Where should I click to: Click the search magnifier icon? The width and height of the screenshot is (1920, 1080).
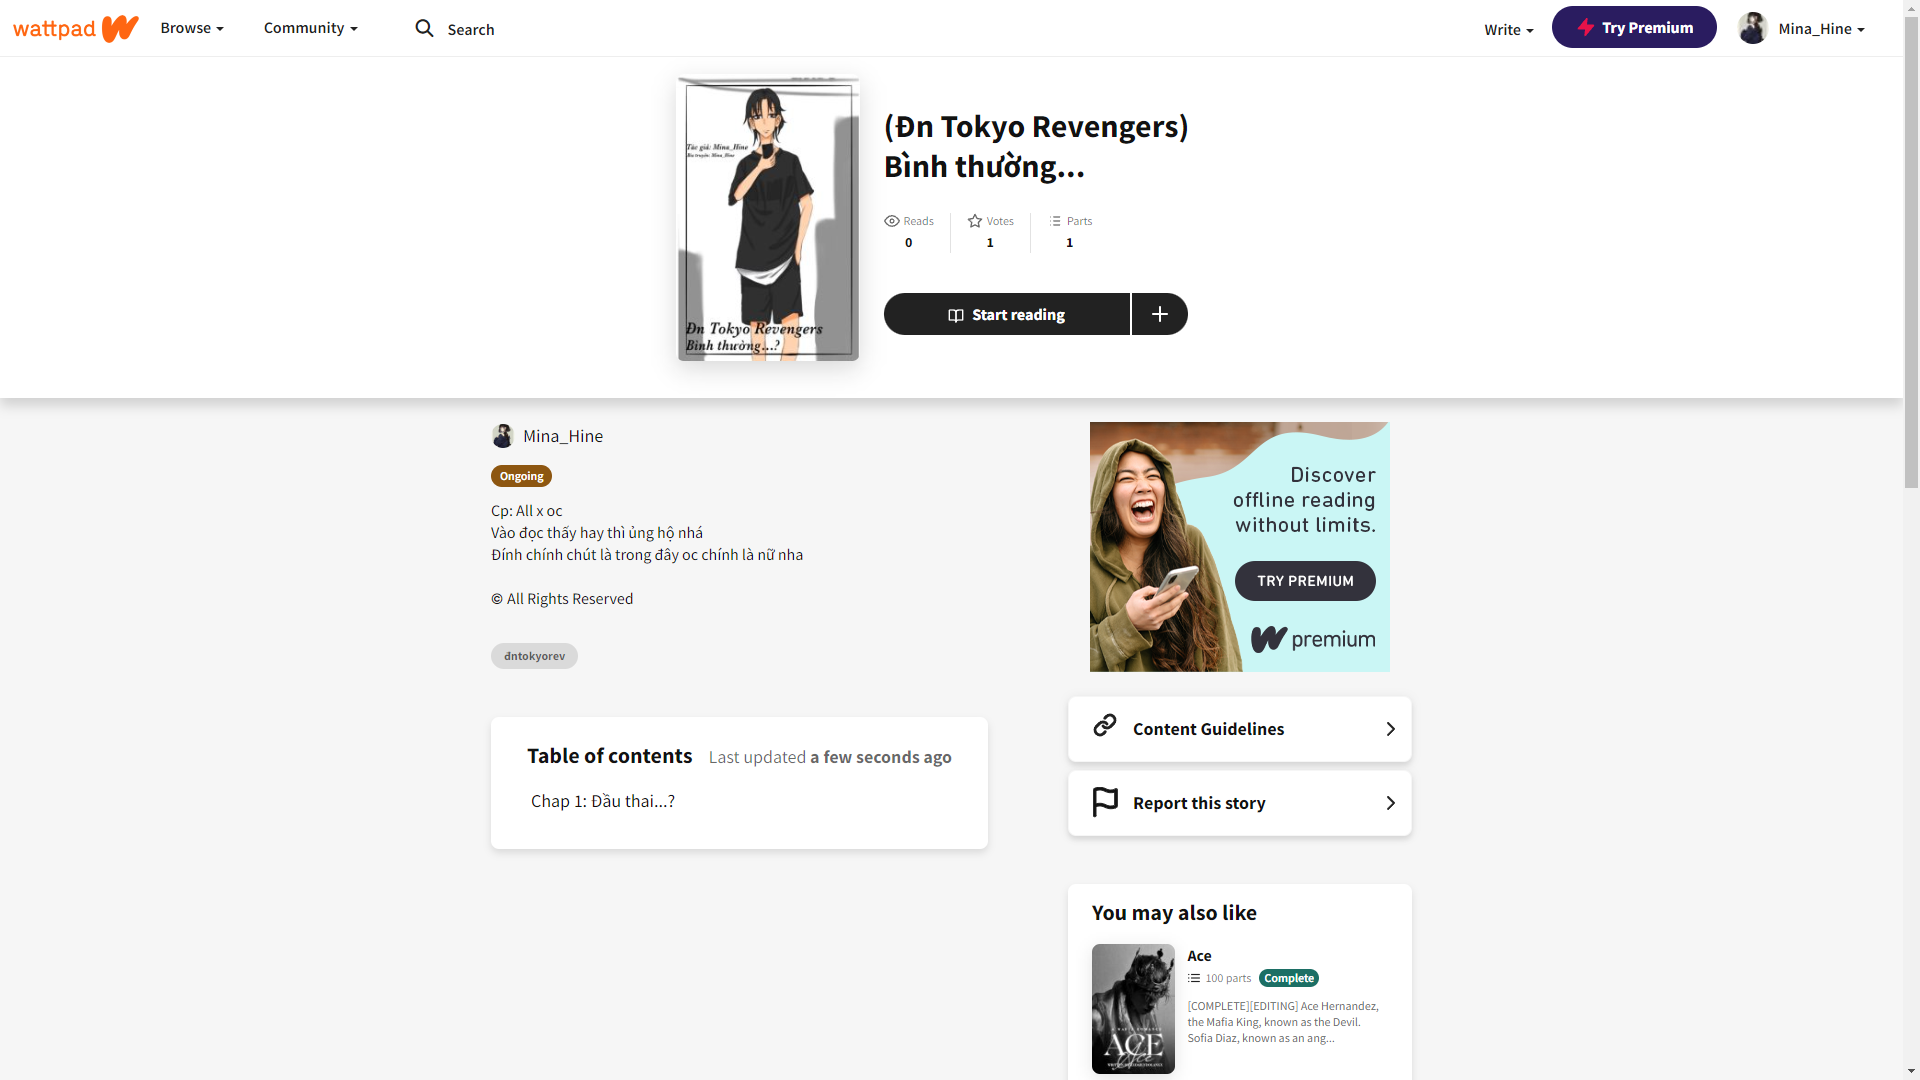tap(424, 28)
